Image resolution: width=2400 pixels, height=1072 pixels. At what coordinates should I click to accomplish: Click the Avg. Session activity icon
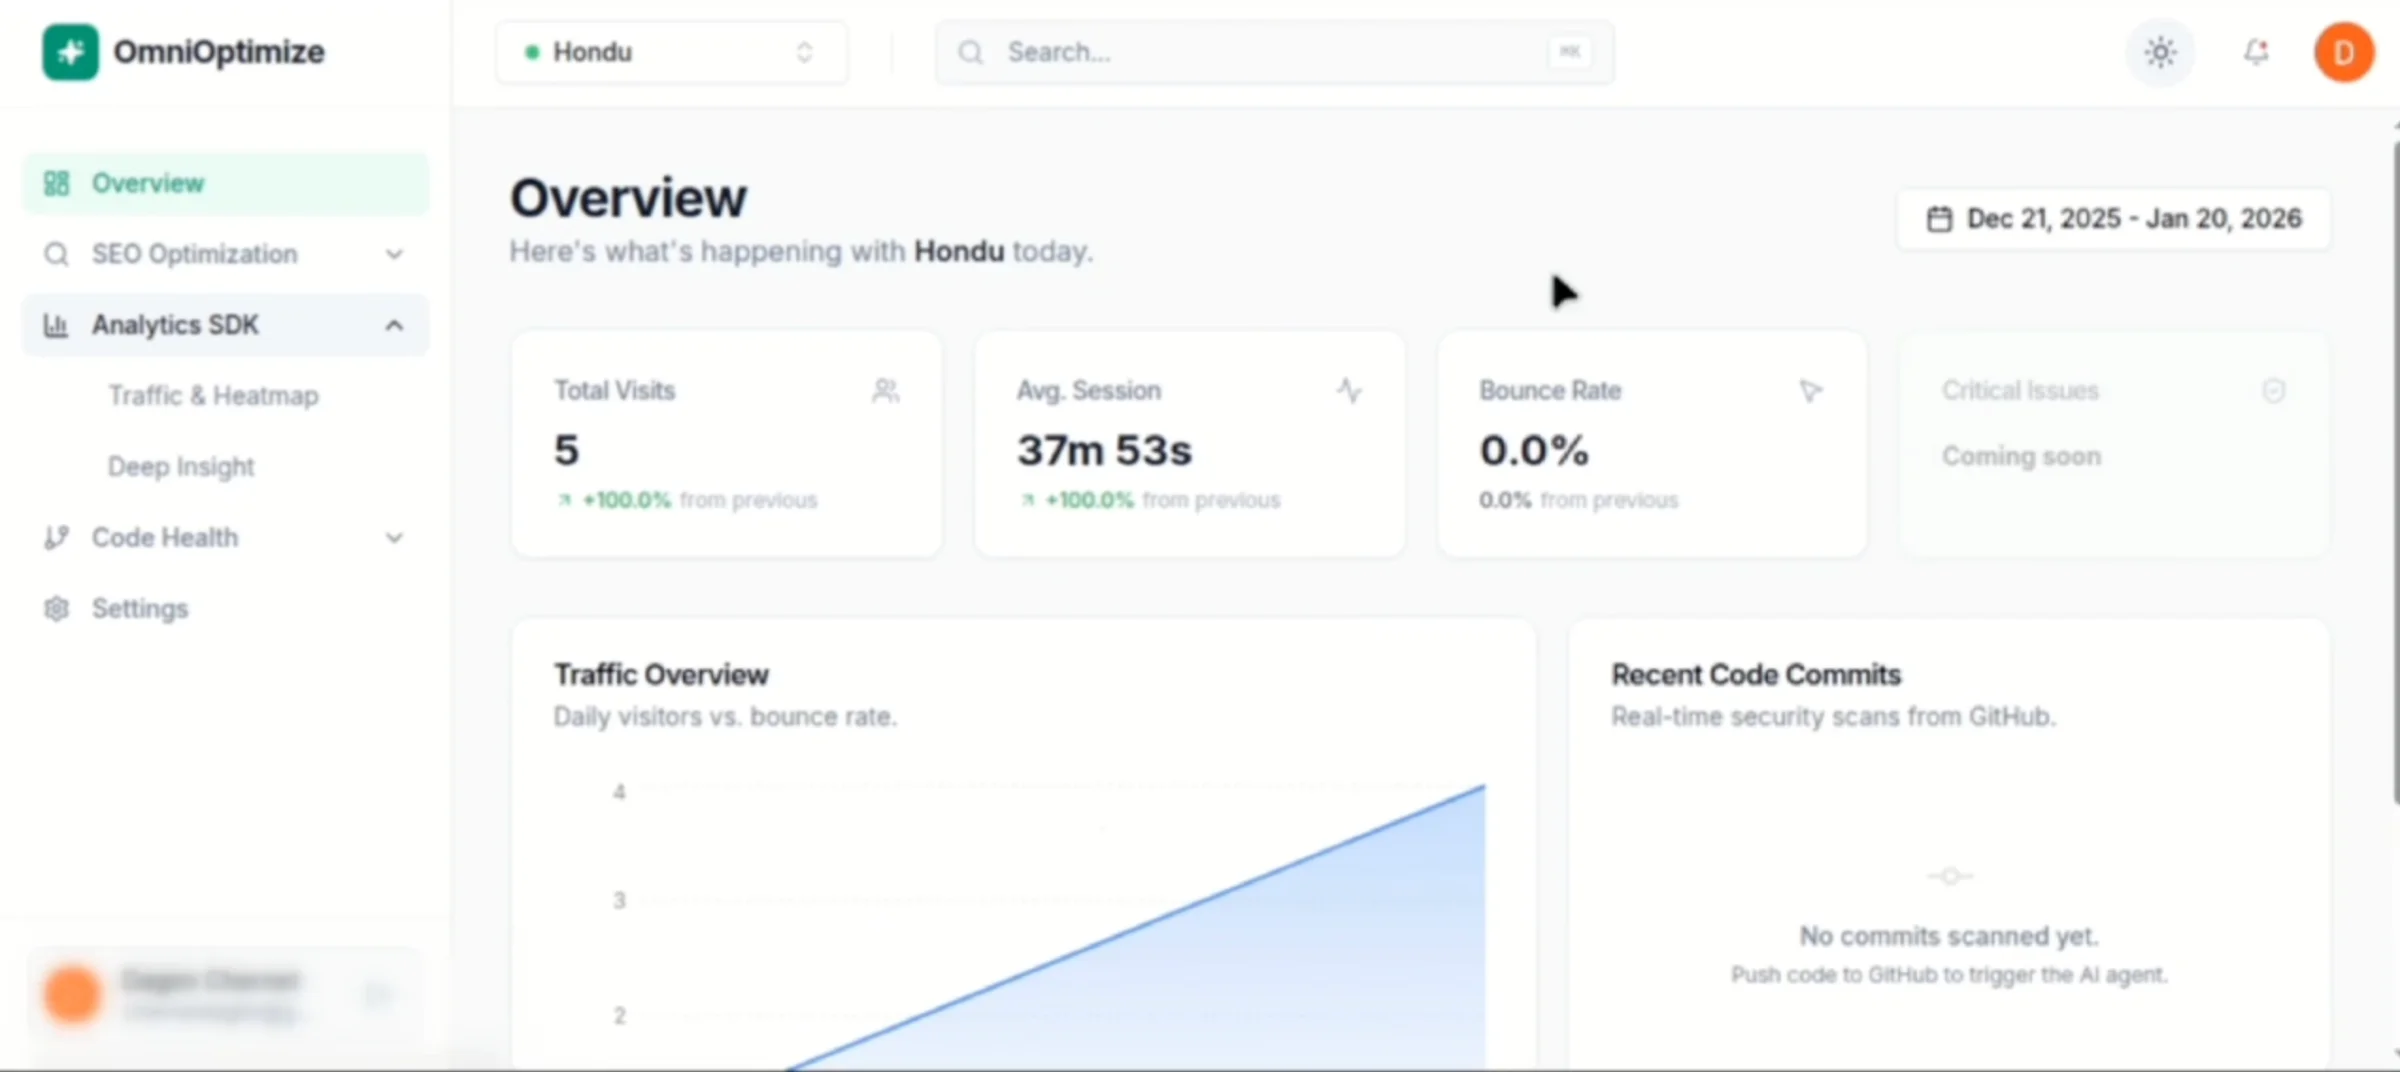(x=1349, y=390)
